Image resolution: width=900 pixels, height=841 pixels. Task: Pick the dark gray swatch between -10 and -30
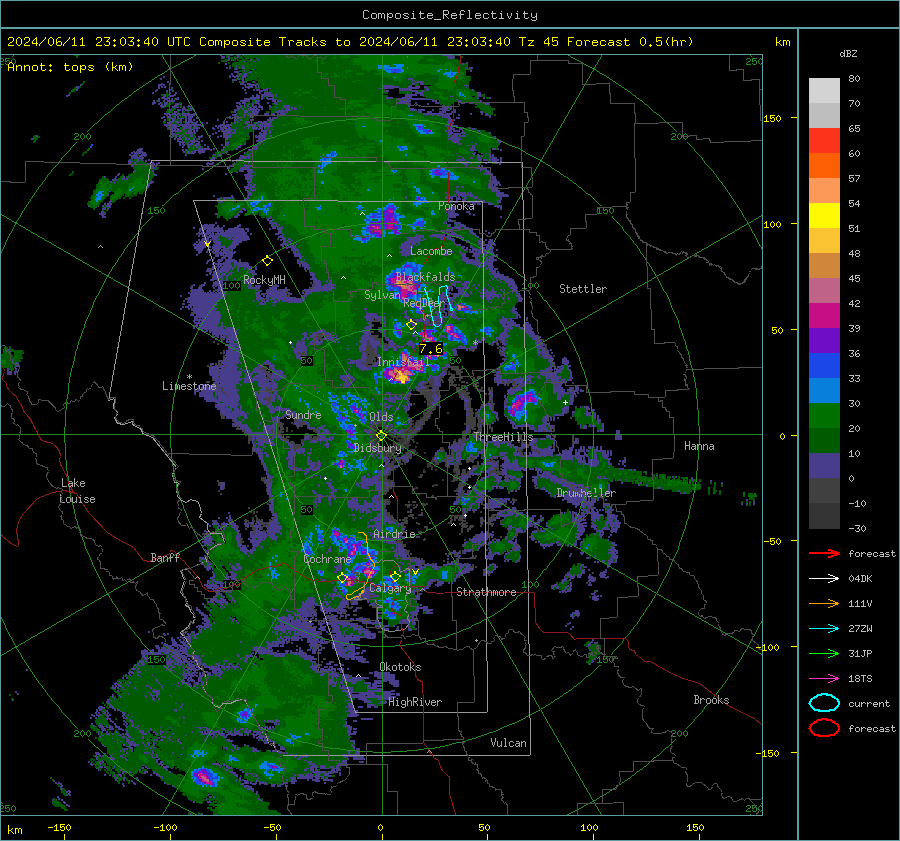click(824, 516)
